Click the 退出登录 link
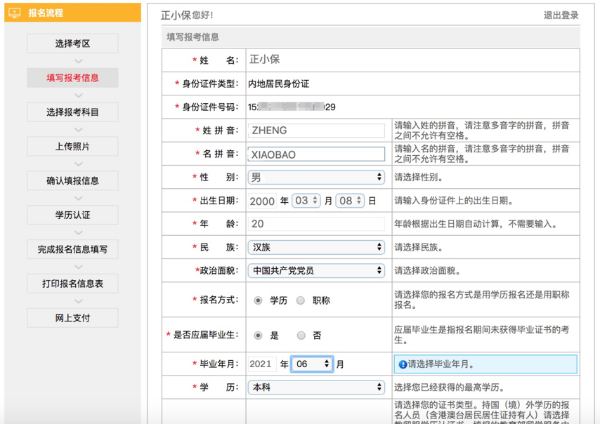The width and height of the screenshot is (600, 424). tap(561, 15)
